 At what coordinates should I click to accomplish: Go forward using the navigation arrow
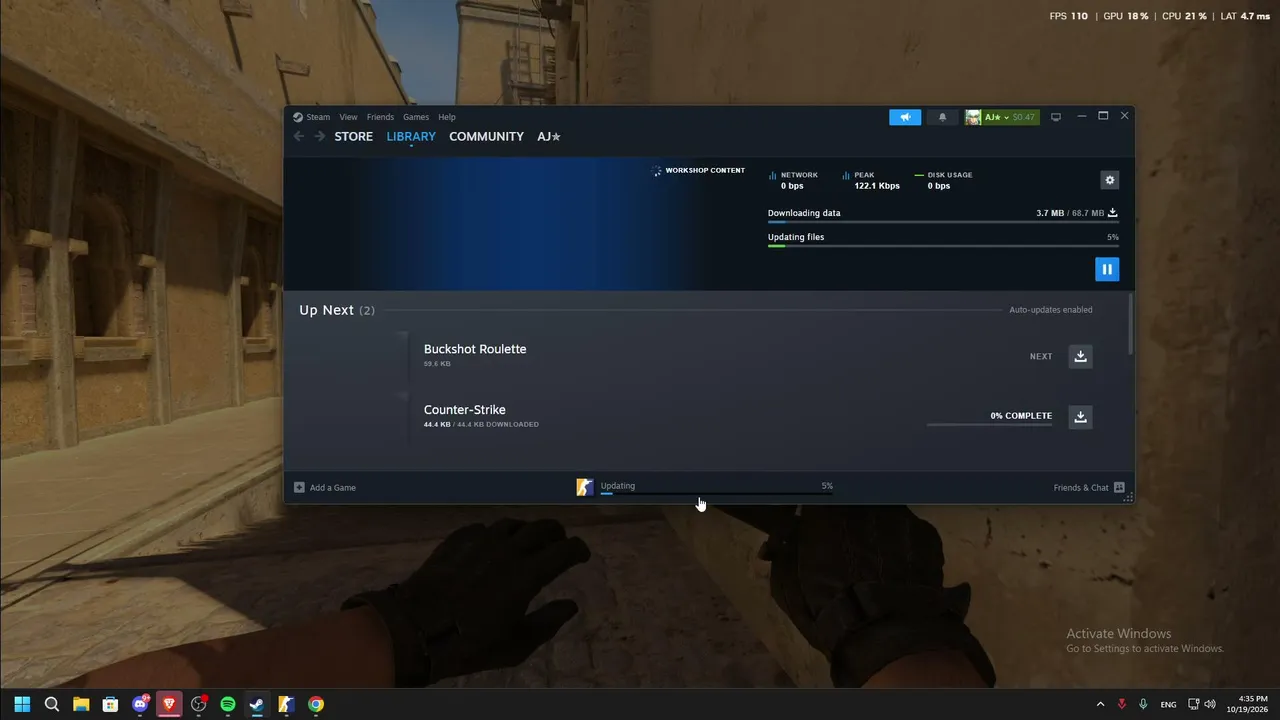320,136
